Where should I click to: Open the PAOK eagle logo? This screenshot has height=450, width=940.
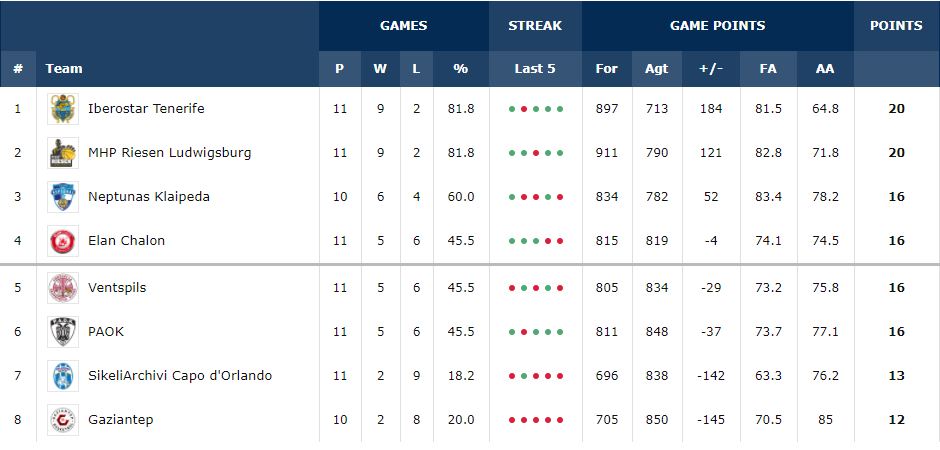[x=63, y=332]
